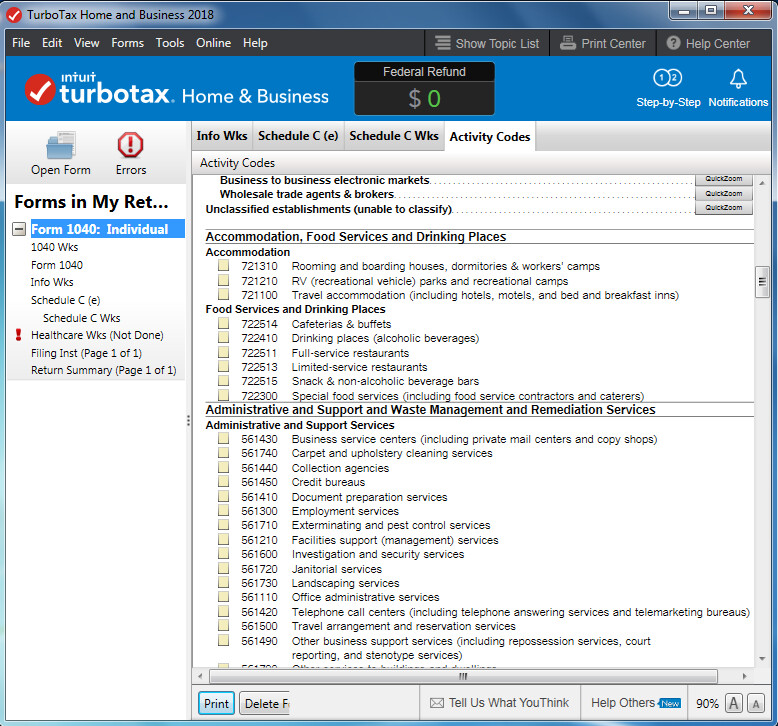
Task: QuickZoom for Unclassified establishments
Action: click(x=723, y=207)
